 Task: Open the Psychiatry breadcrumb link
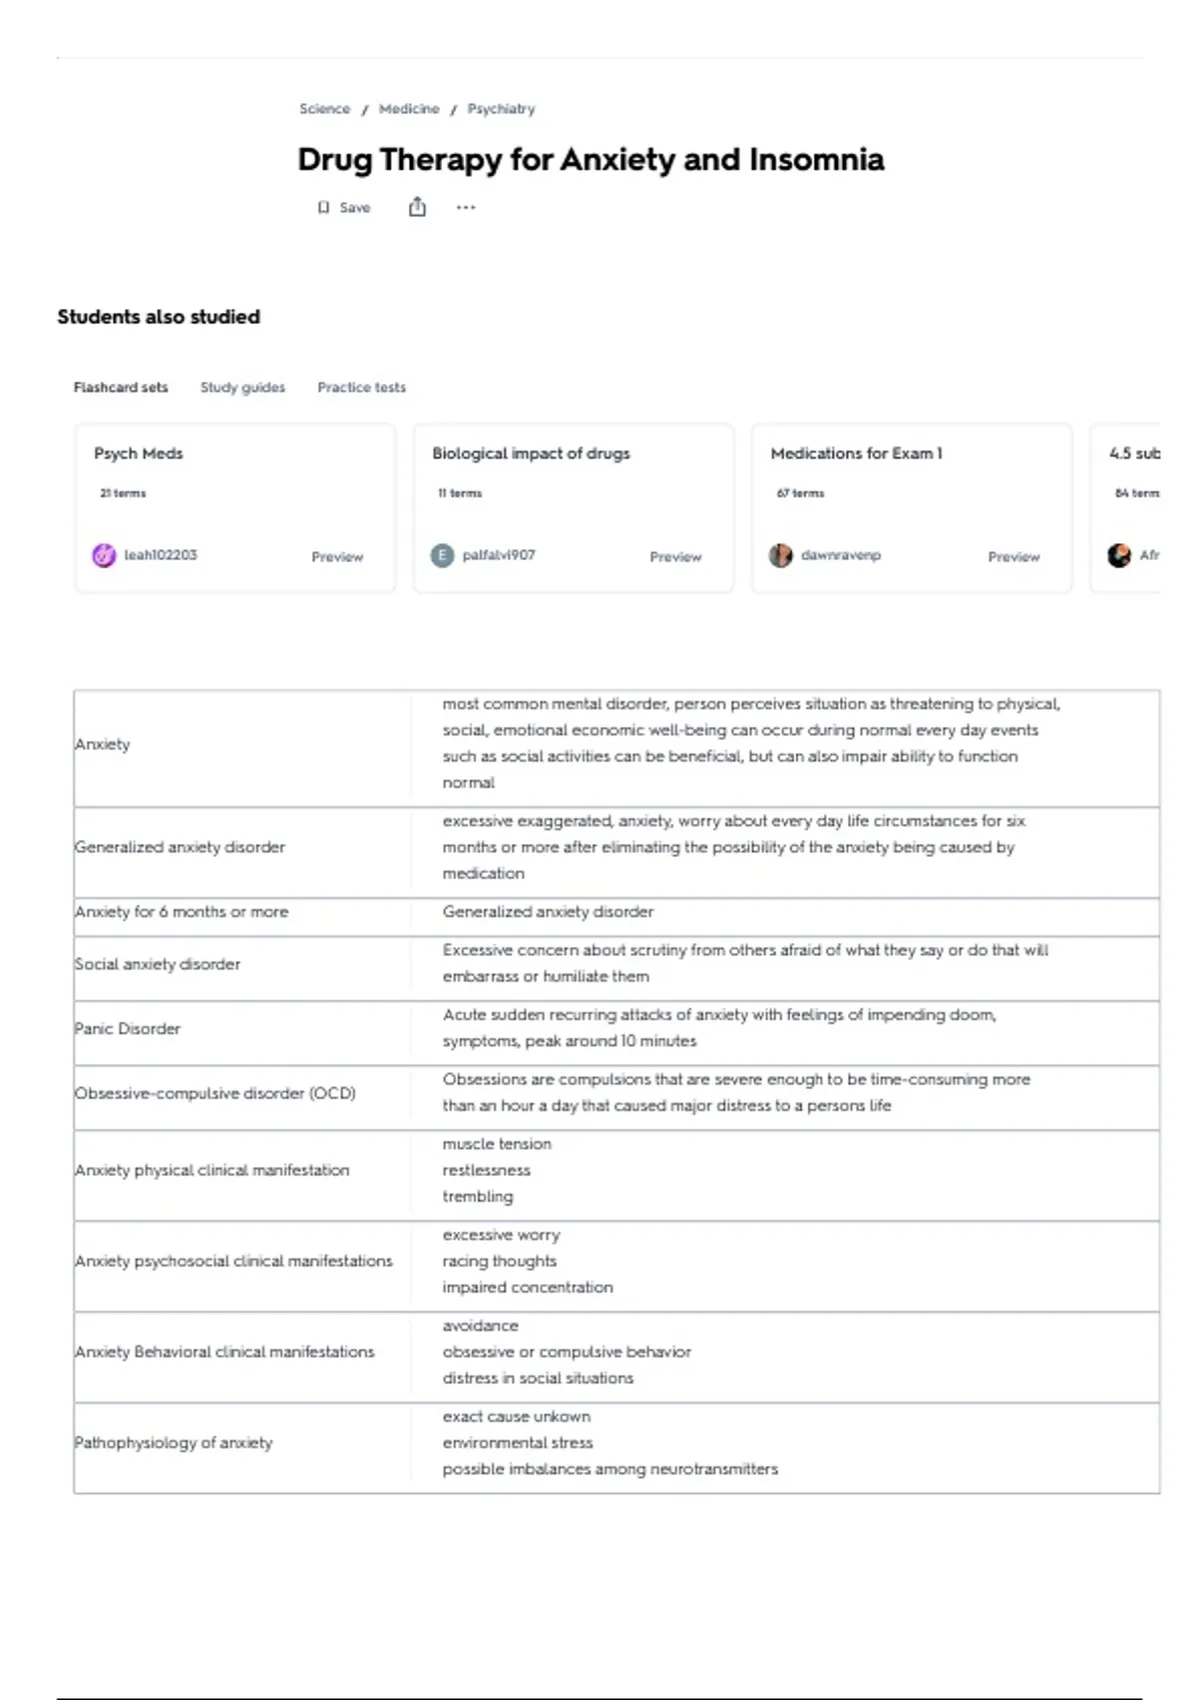click(501, 109)
